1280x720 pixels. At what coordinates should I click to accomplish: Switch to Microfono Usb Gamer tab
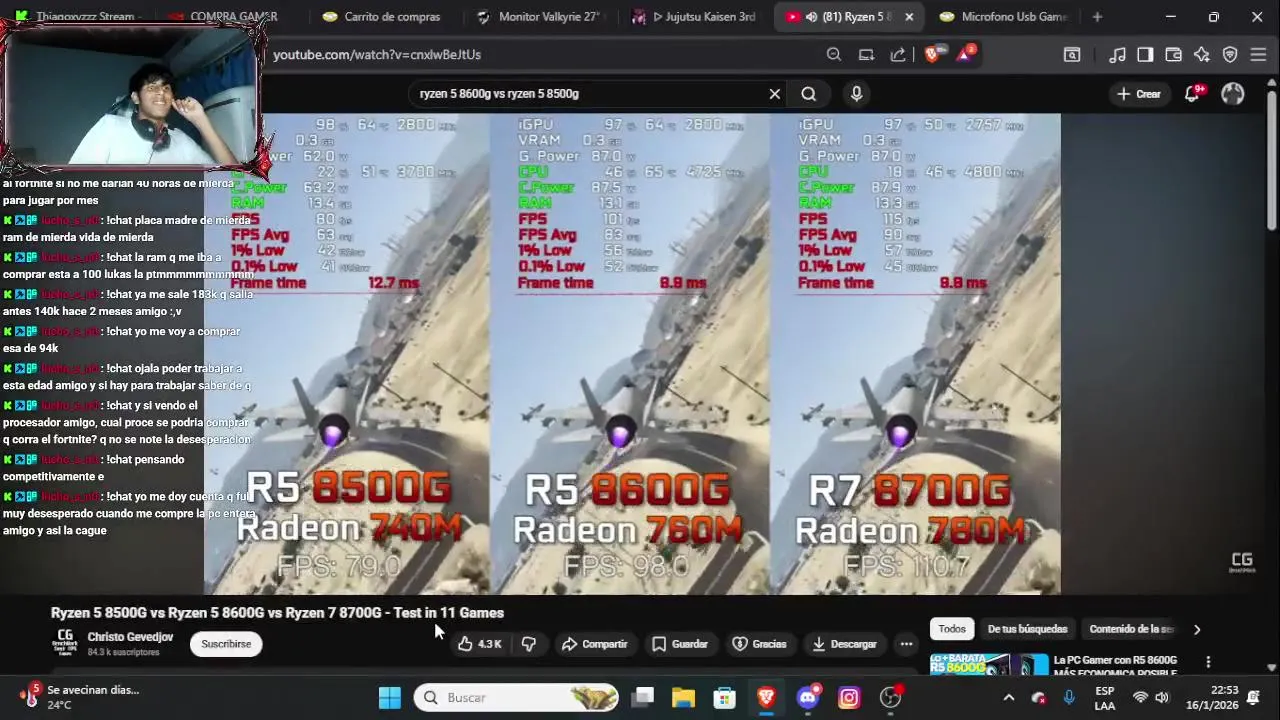coord(1004,17)
